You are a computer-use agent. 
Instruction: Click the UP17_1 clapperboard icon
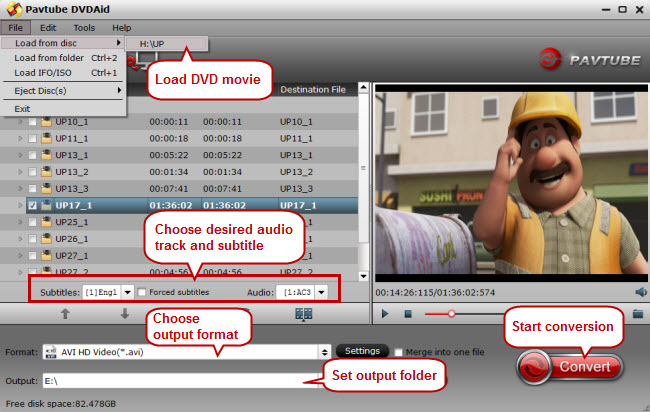click(x=46, y=205)
